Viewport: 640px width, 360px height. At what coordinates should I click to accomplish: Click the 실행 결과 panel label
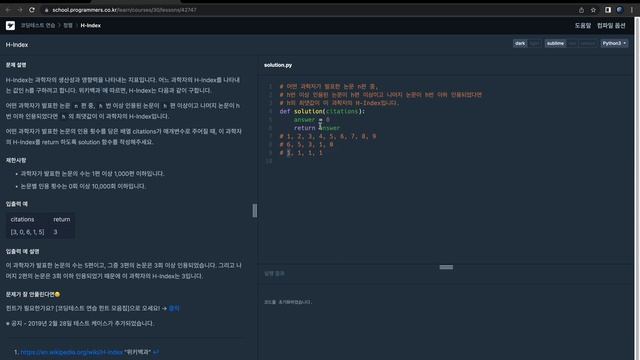click(274, 273)
